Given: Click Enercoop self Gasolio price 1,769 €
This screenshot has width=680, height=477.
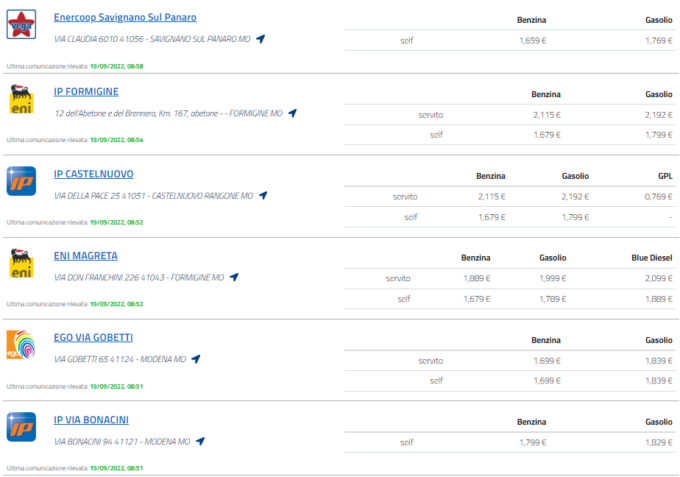Looking at the screenshot, I should [x=659, y=41].
